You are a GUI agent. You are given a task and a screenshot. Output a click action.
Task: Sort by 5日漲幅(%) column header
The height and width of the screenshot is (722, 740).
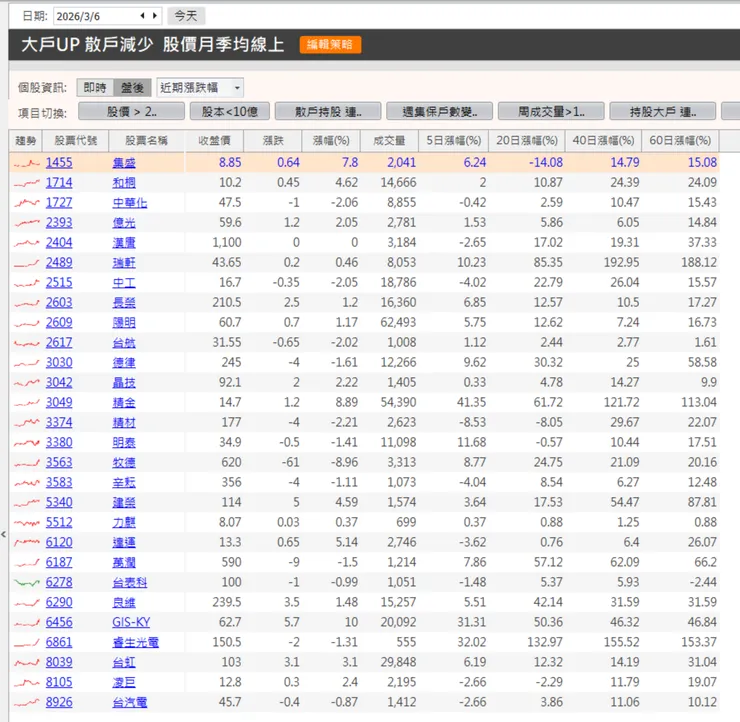(454, 141)
